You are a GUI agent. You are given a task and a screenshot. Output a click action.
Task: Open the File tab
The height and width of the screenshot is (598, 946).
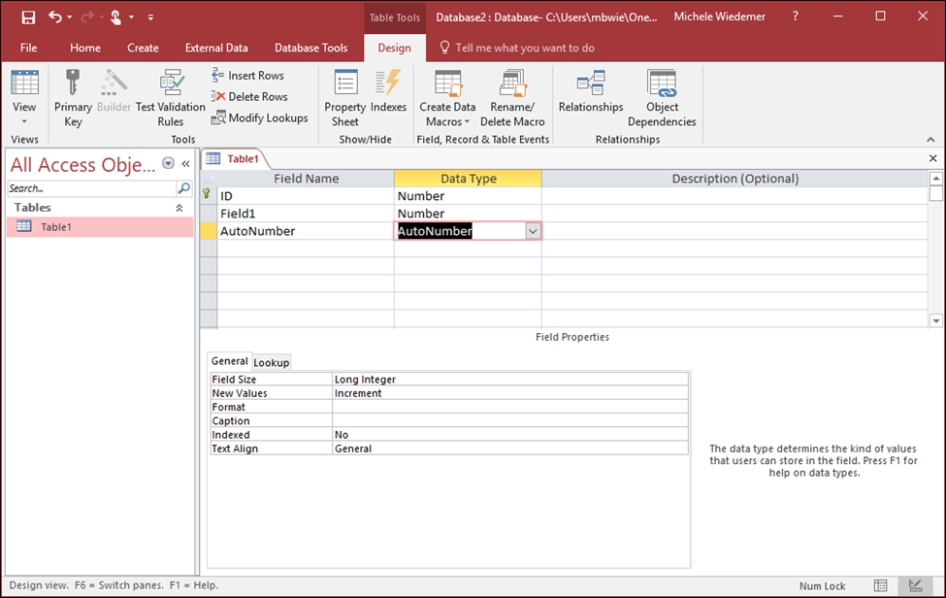[28, 48]
